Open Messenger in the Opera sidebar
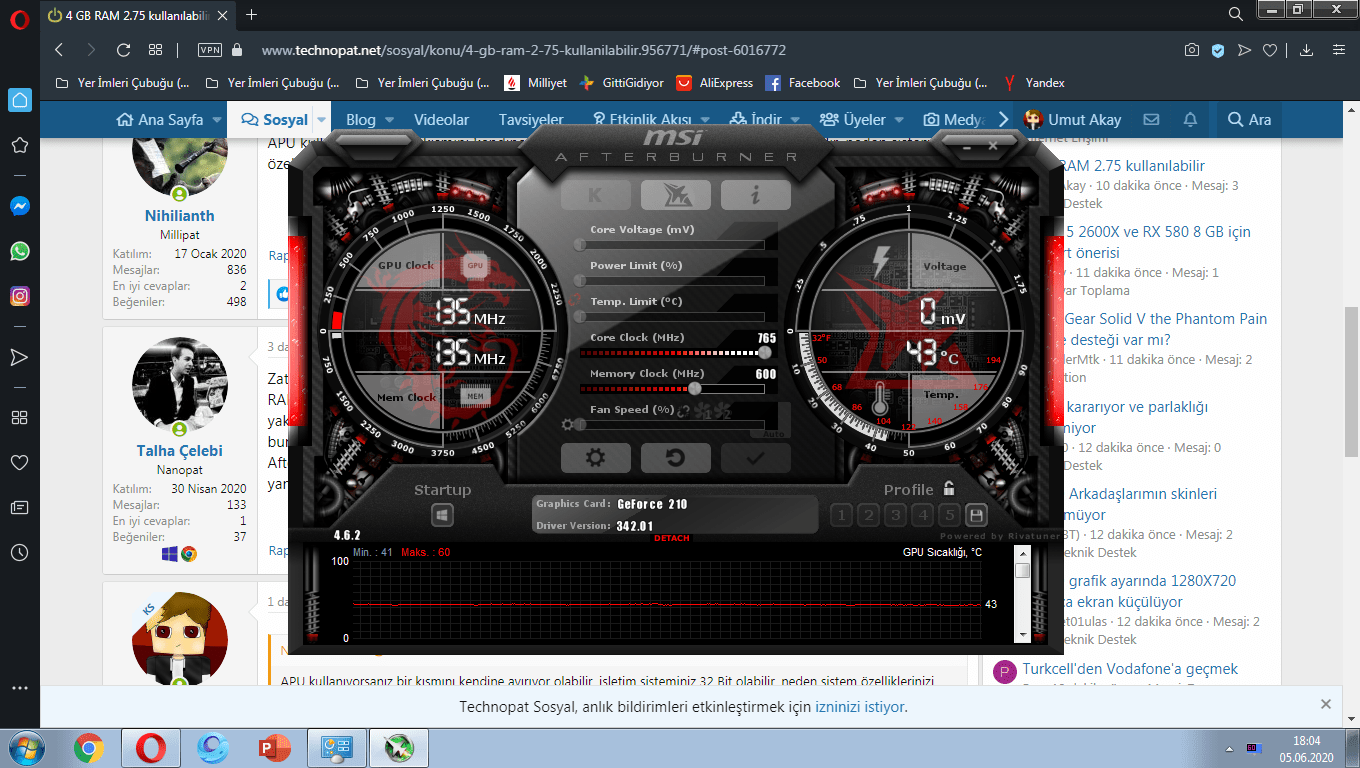Image resolution: width=1360 pixels, height=768 pixels. 19,206
